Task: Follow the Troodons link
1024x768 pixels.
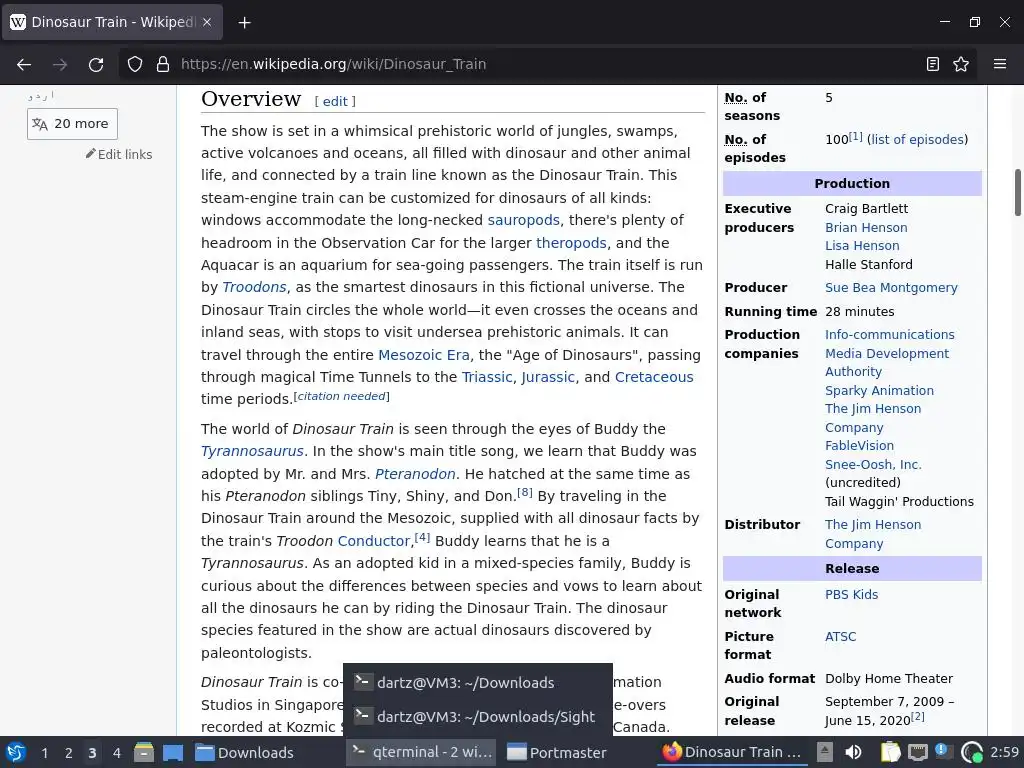Action: pos(254,287)
